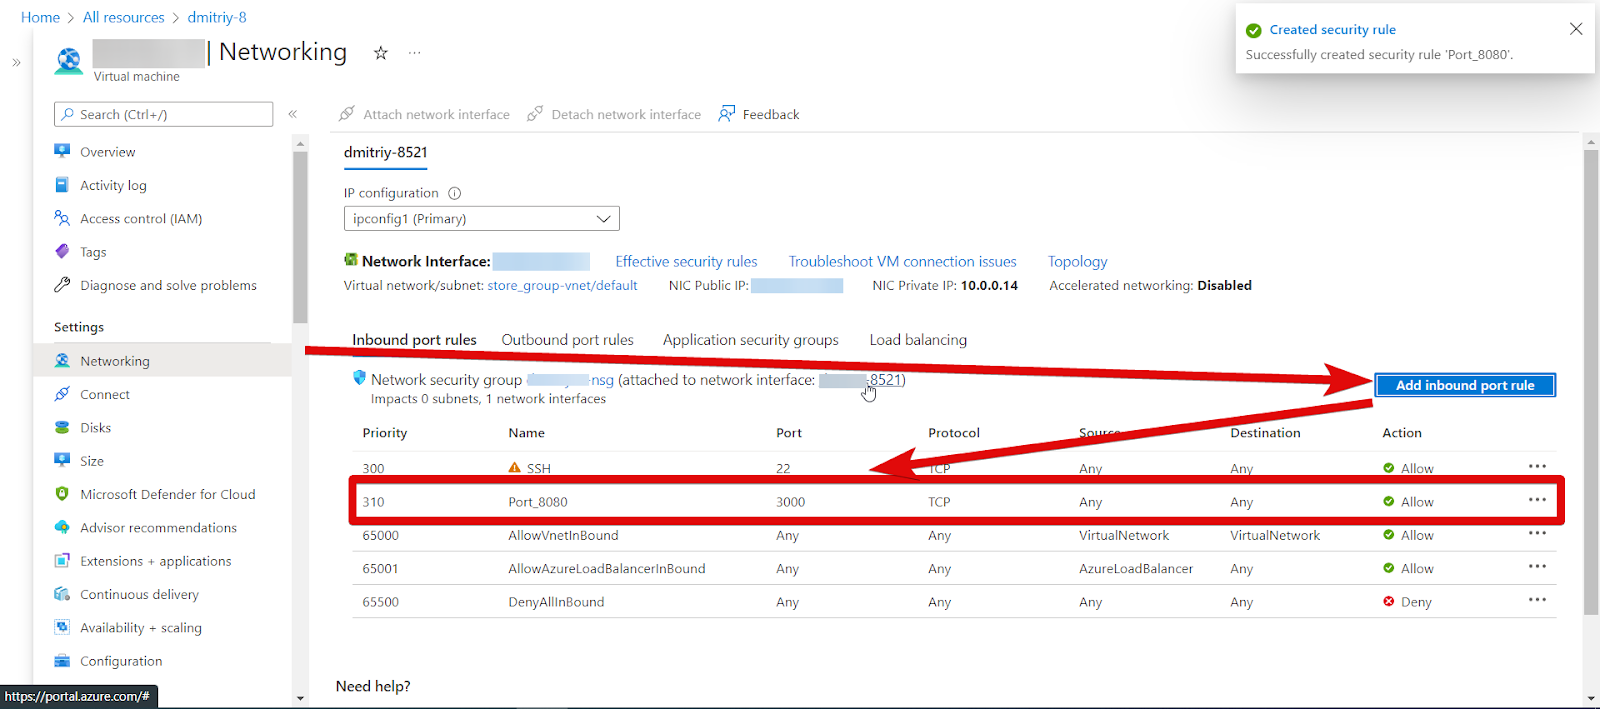Click the dmitriy-8 breadcrumb
Image resolution: width=1600 pixels, height=709 pixels.
pyautogui.click(x=217, y=17)
